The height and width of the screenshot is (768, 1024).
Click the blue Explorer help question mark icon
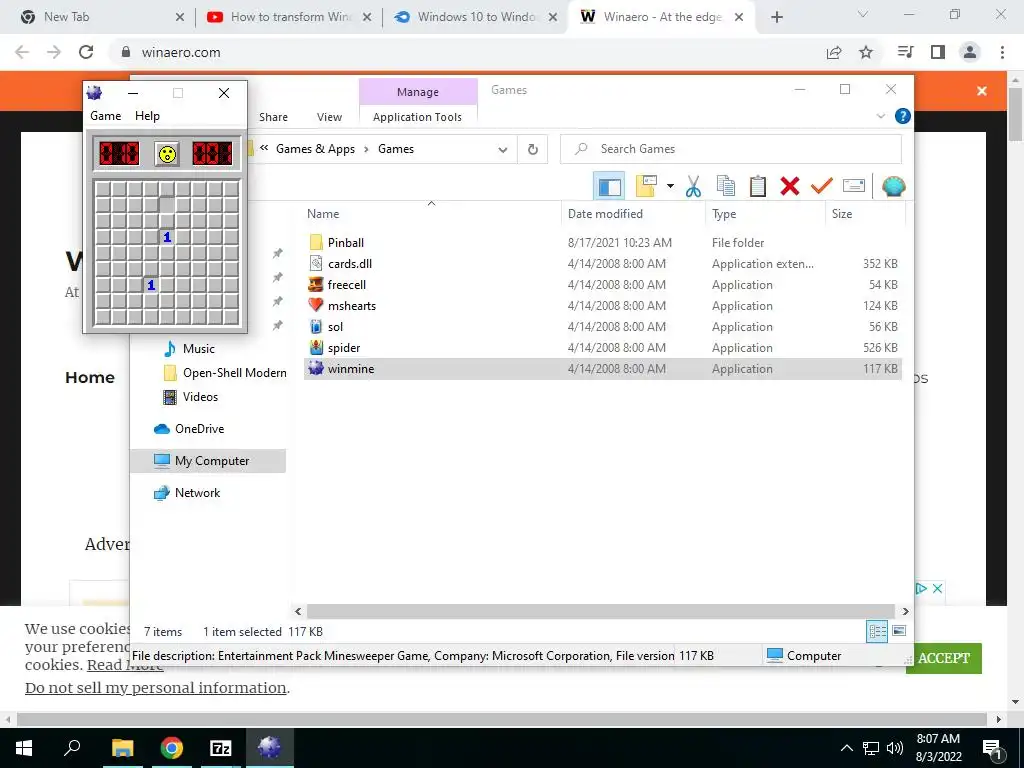point(903,116)
